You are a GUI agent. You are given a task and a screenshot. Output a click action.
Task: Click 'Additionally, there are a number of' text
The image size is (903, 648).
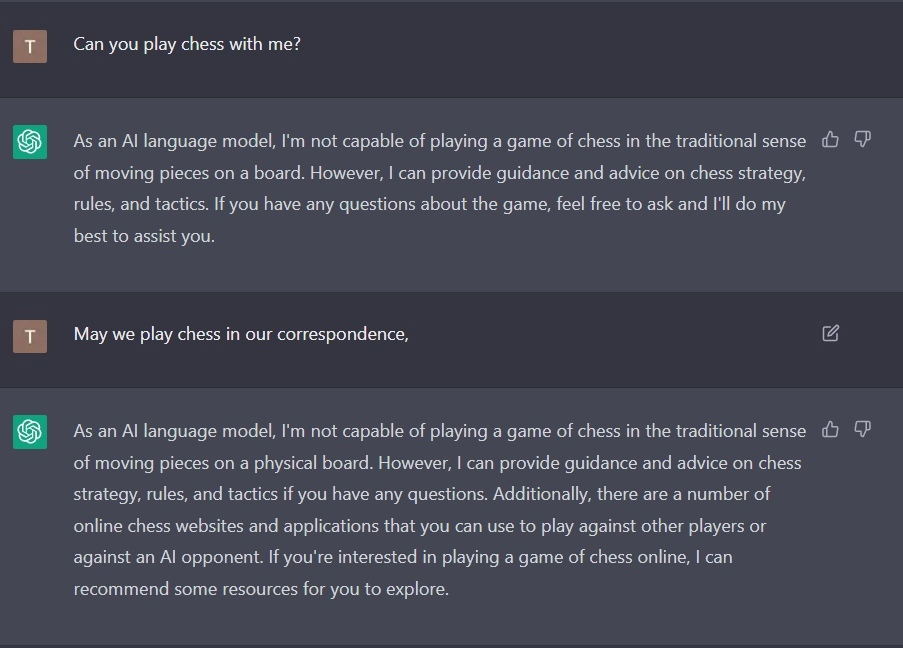pos(631,494)
